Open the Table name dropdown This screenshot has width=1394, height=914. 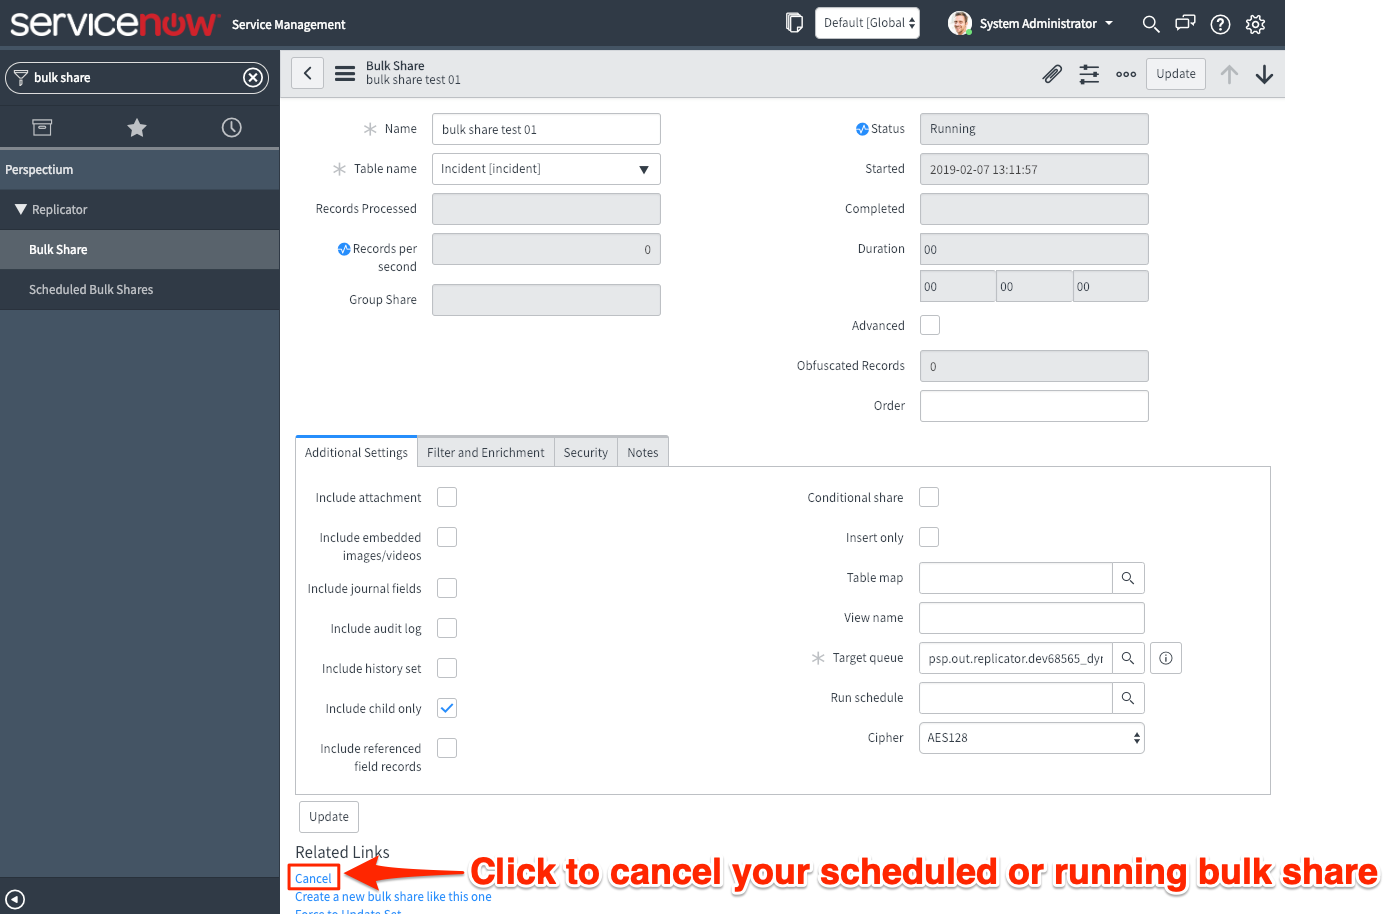coord(546,169)
